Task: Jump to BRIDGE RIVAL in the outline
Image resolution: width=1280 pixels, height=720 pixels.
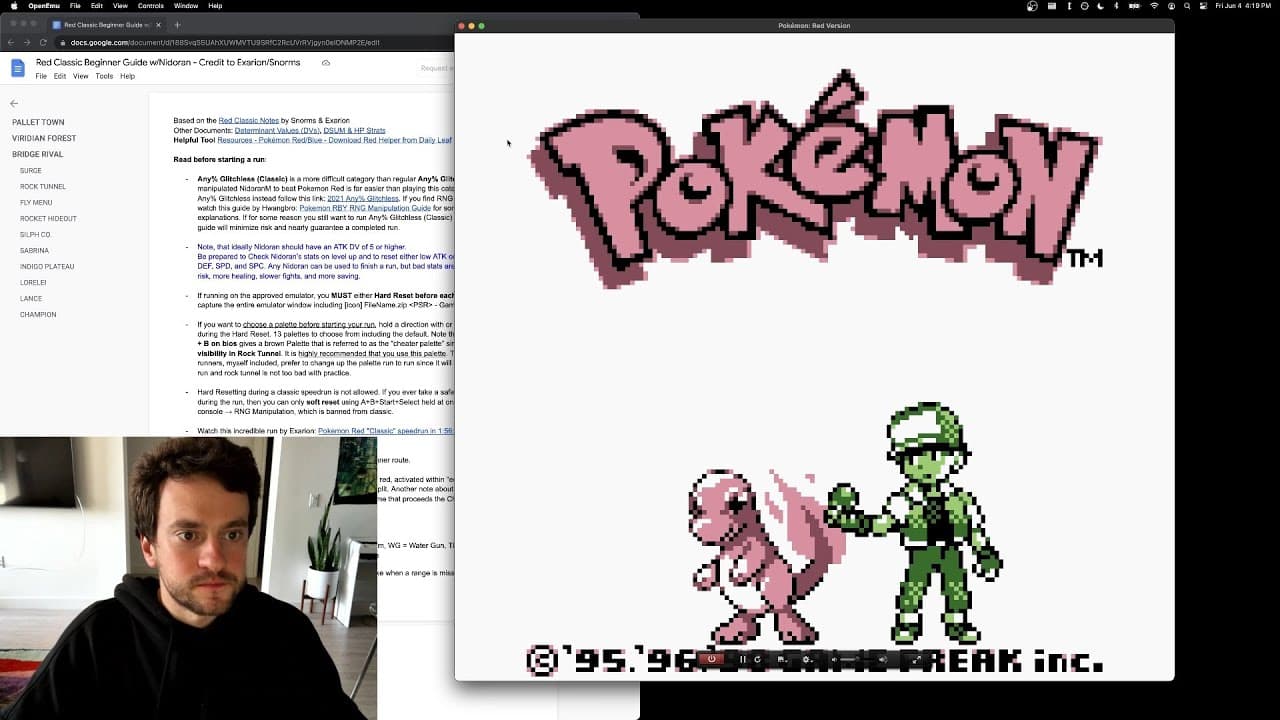Action: (38, 154)
